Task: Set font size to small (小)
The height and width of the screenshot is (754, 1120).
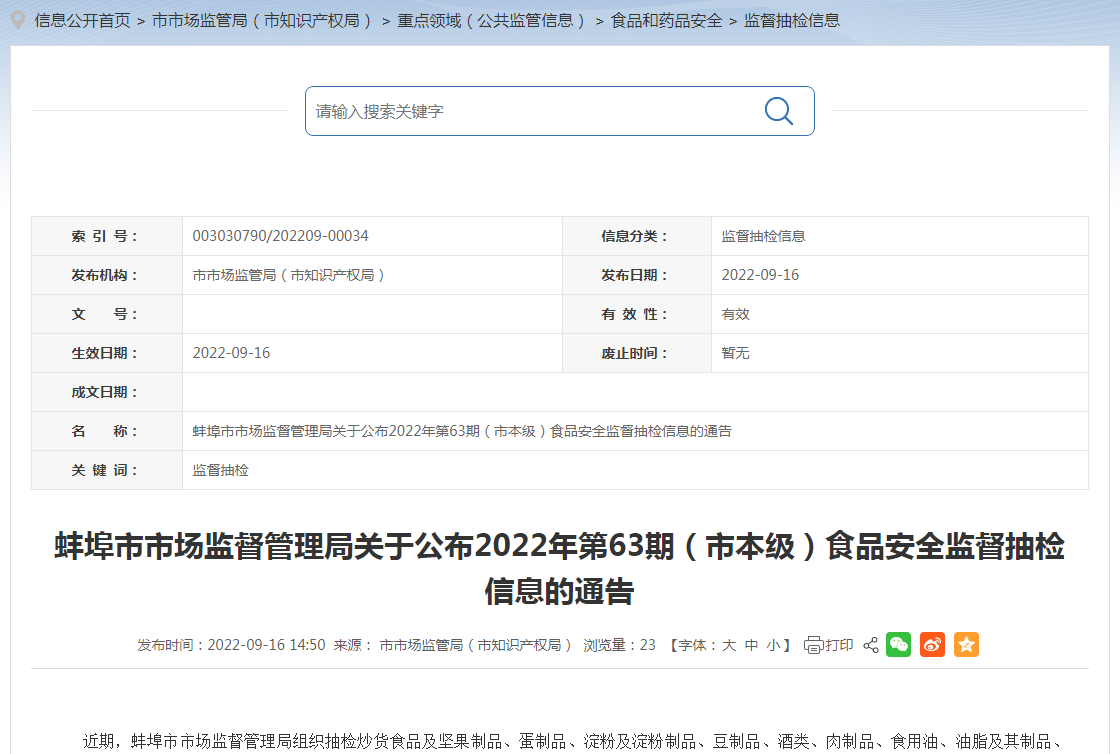Action: pos(773,645)
